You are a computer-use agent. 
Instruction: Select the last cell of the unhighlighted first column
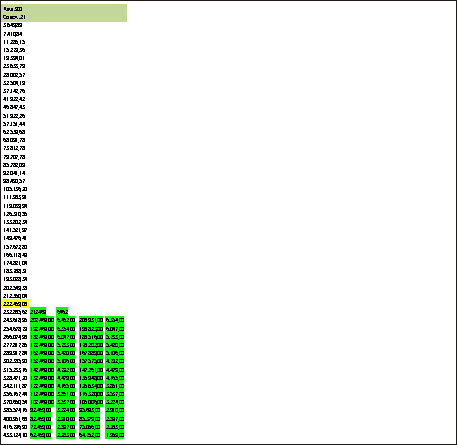click(15, 435)
